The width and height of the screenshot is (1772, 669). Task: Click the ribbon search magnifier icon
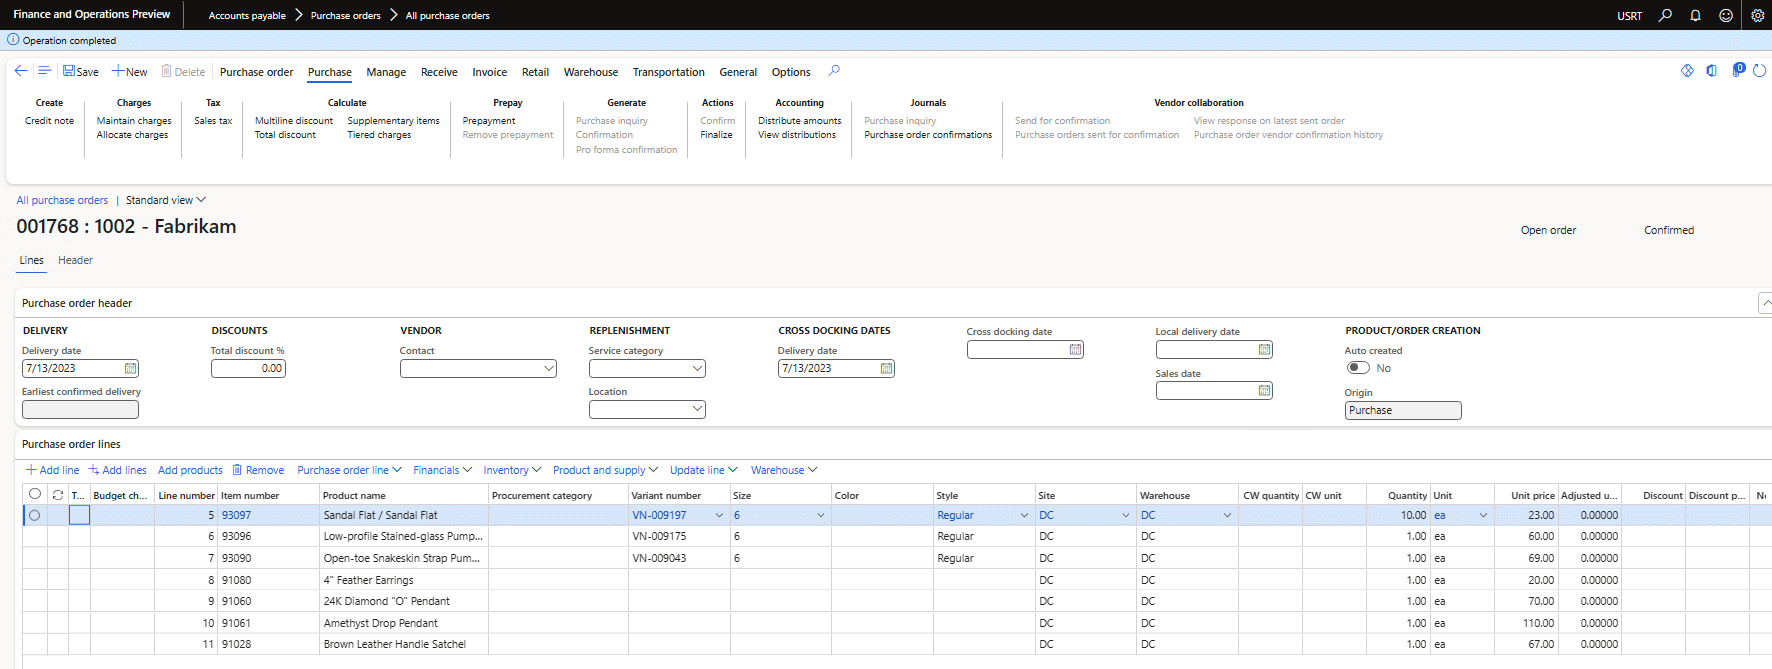(834, 71)
